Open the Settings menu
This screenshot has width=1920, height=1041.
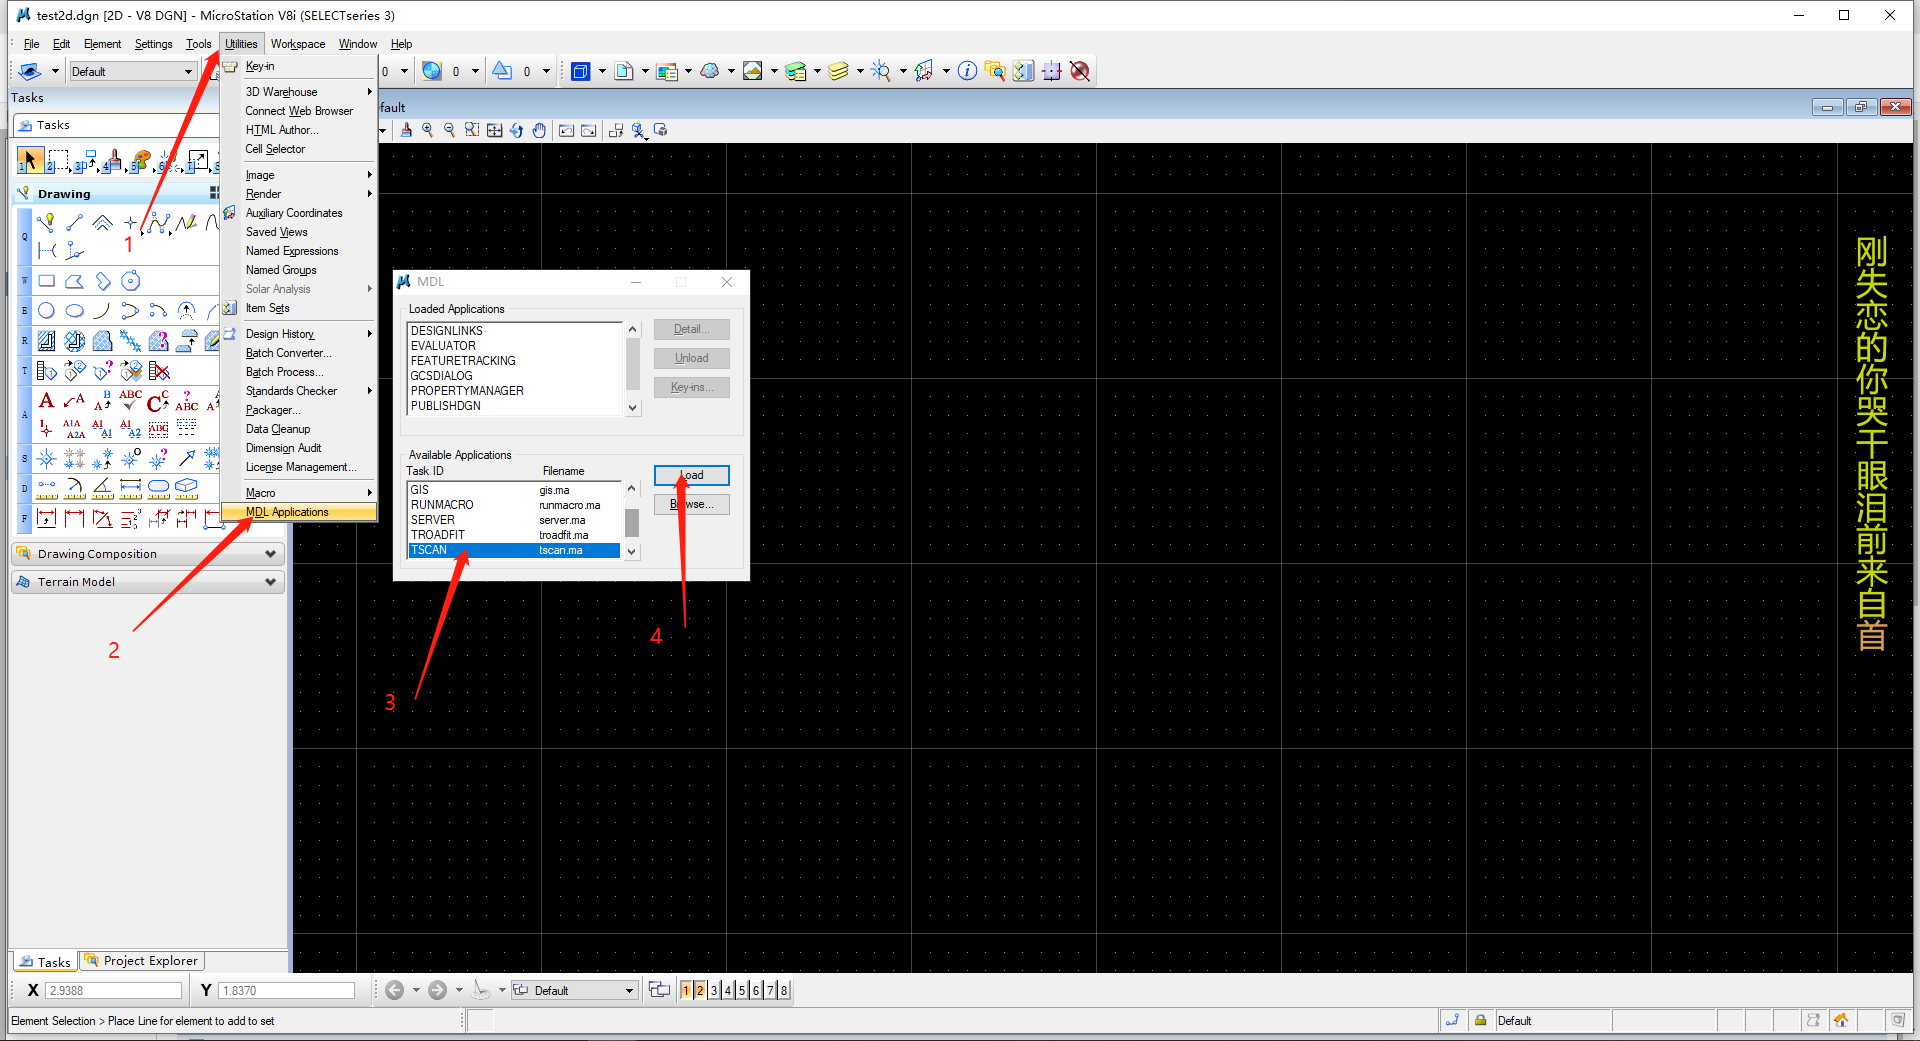(153, 44)
